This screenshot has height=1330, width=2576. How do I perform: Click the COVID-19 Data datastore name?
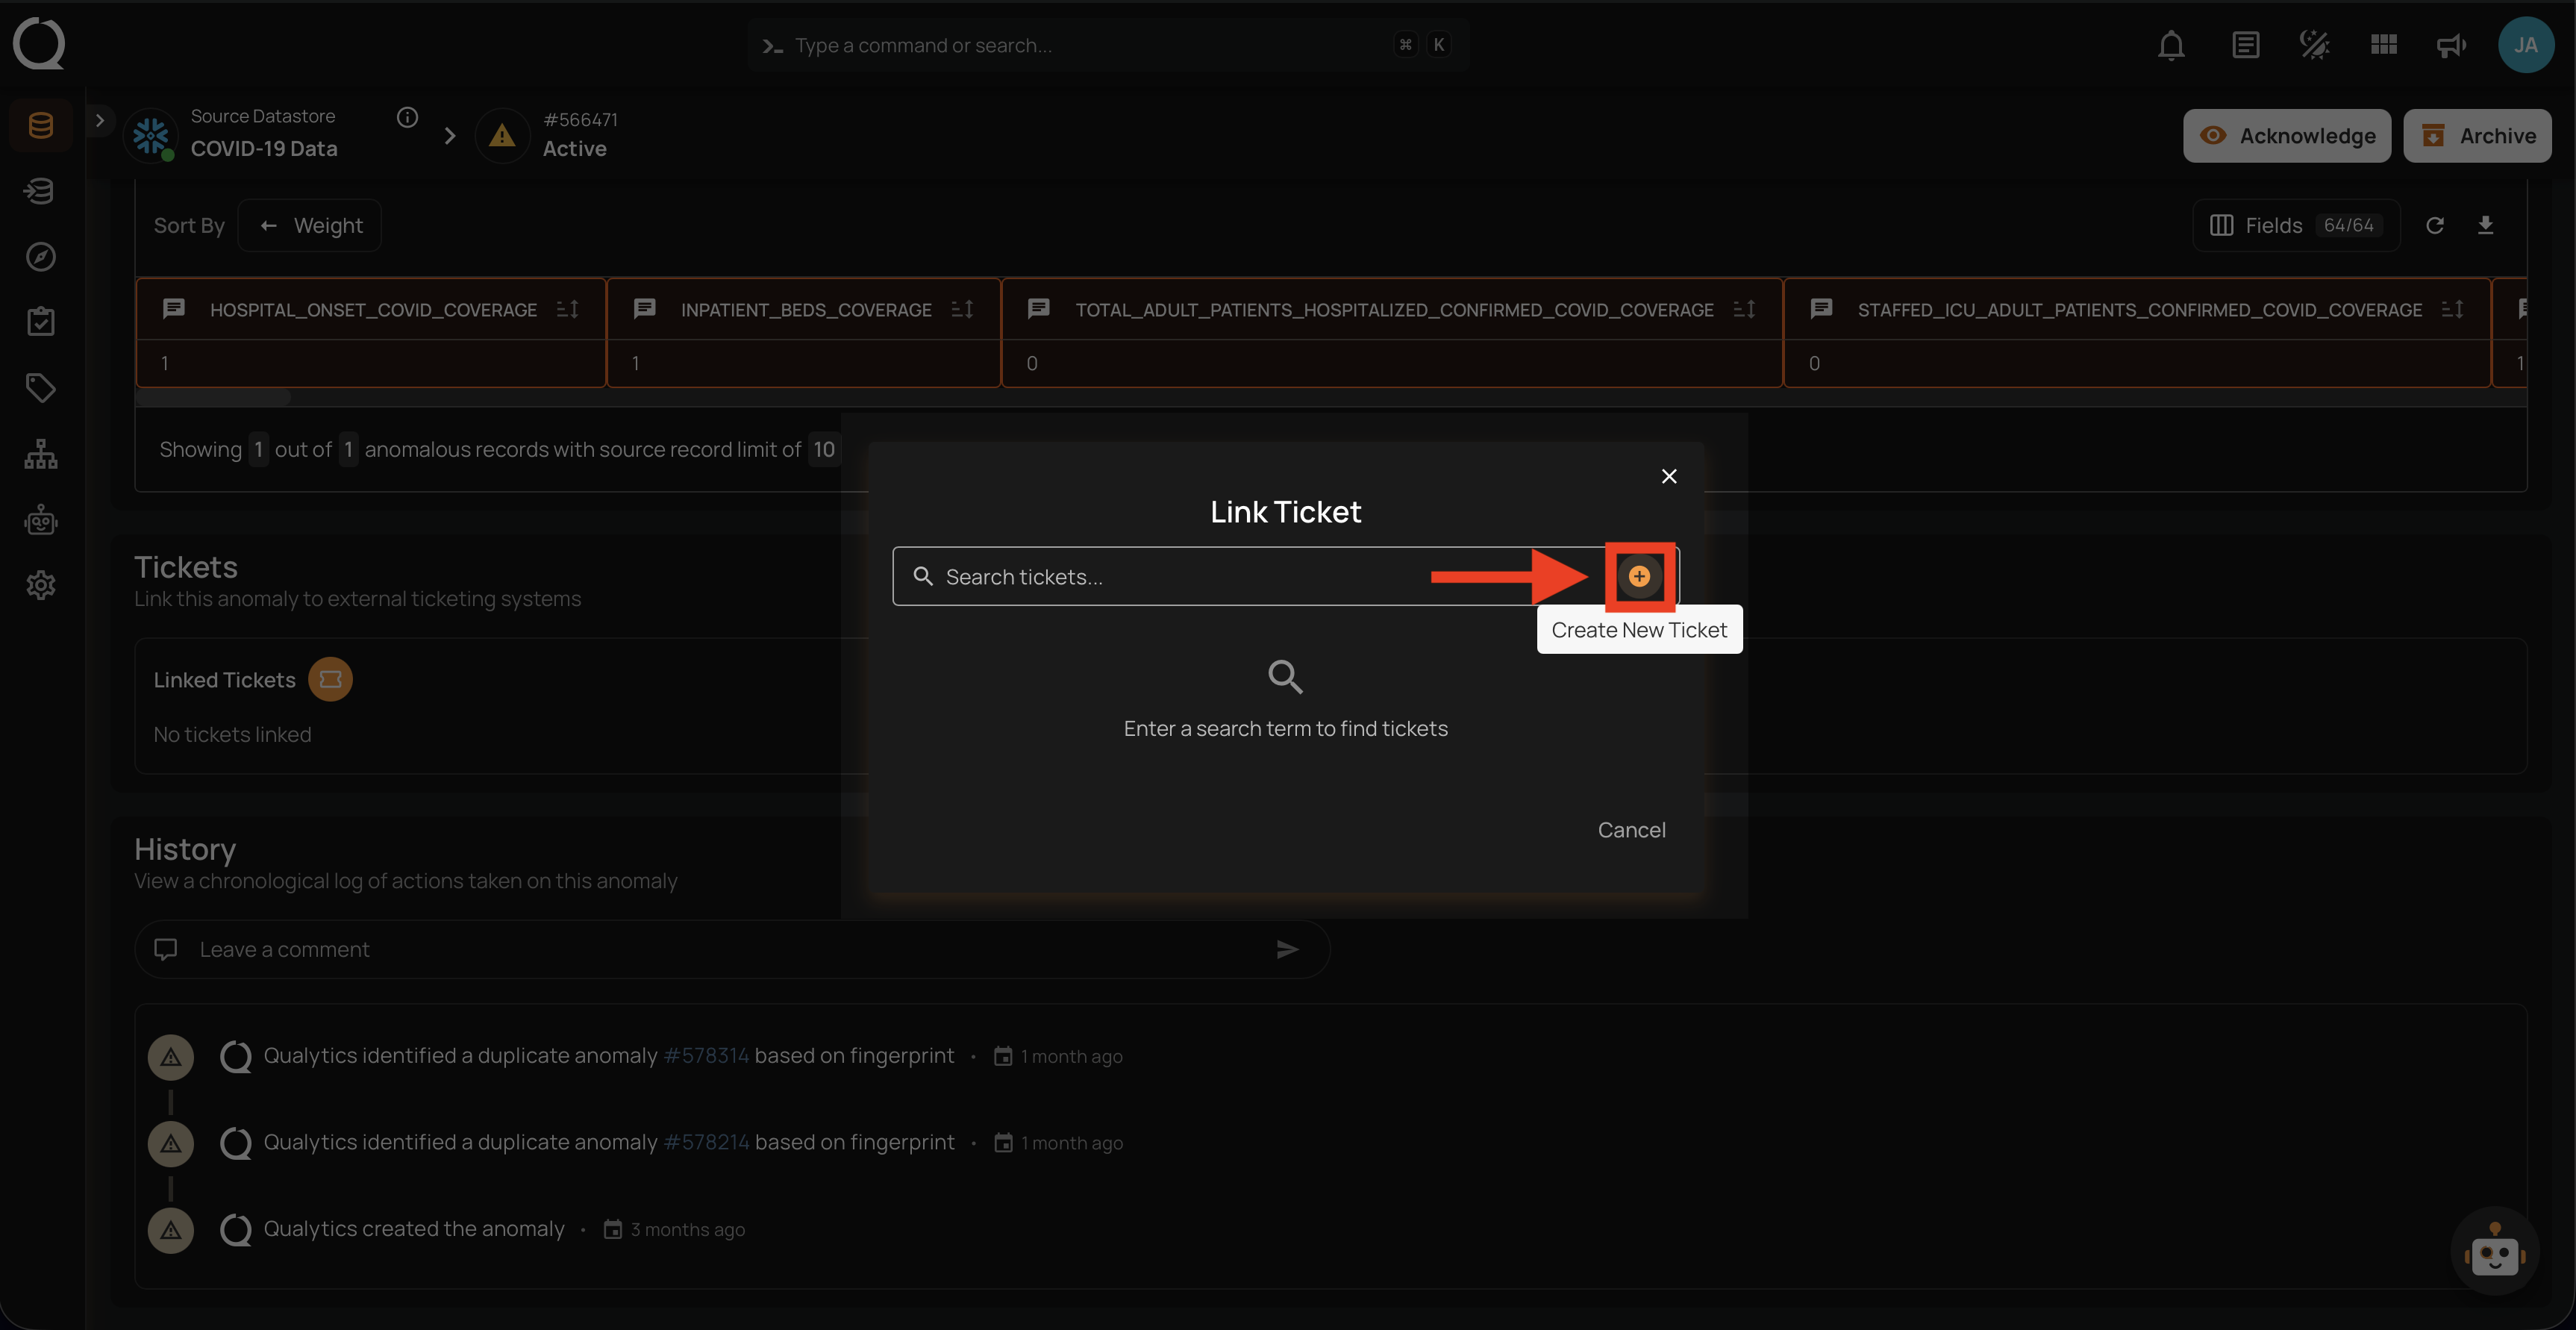pos(264,148)
